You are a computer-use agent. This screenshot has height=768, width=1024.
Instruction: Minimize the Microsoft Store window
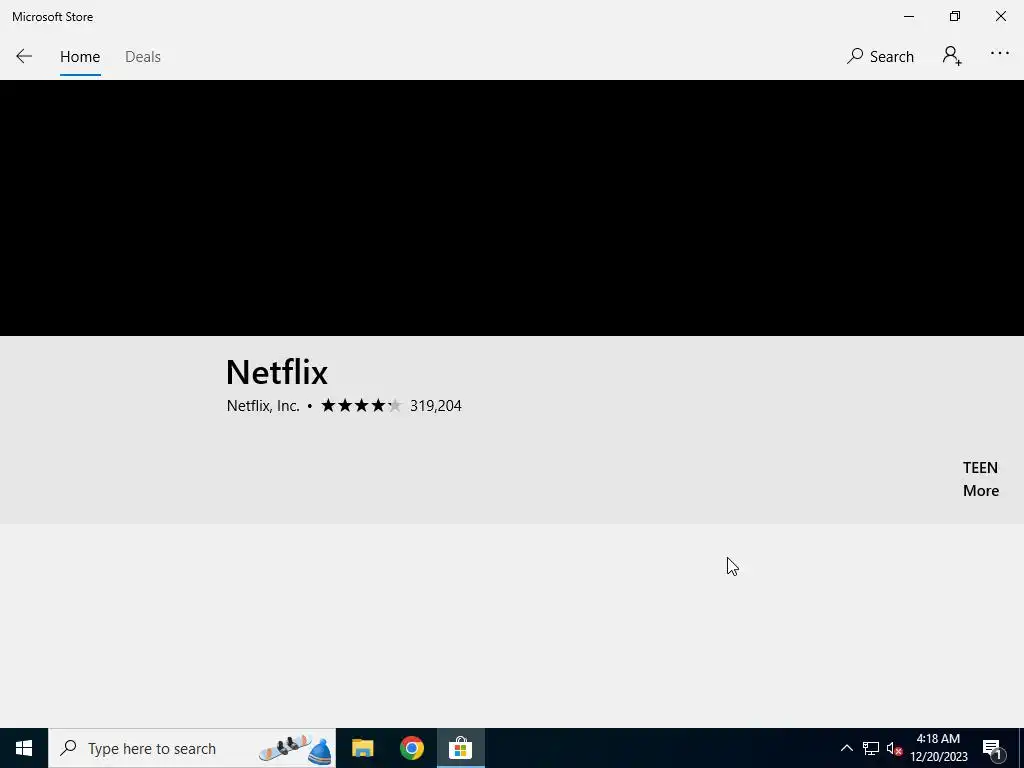pyautogui.click(x=909, y=16)
